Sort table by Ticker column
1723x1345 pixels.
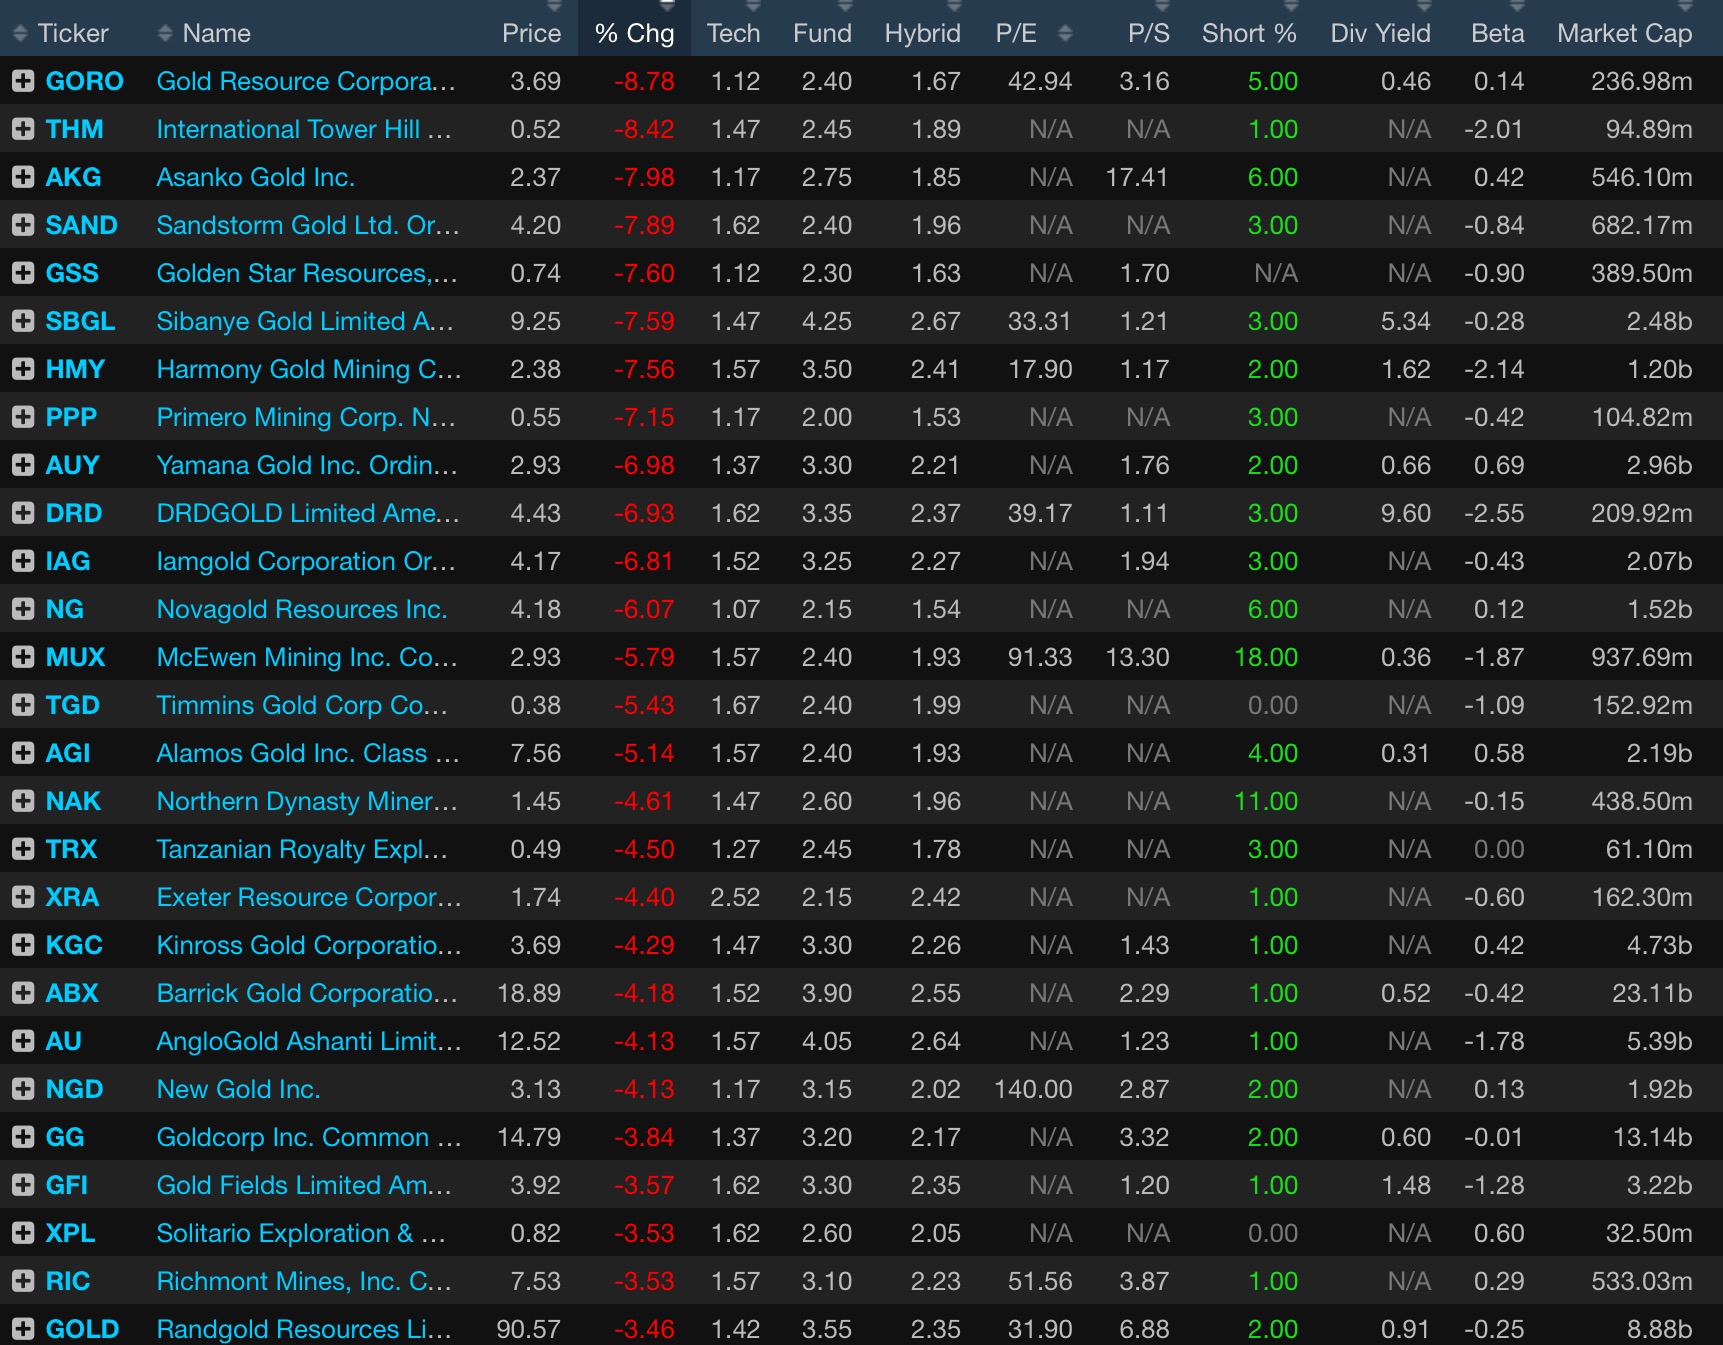72,33
